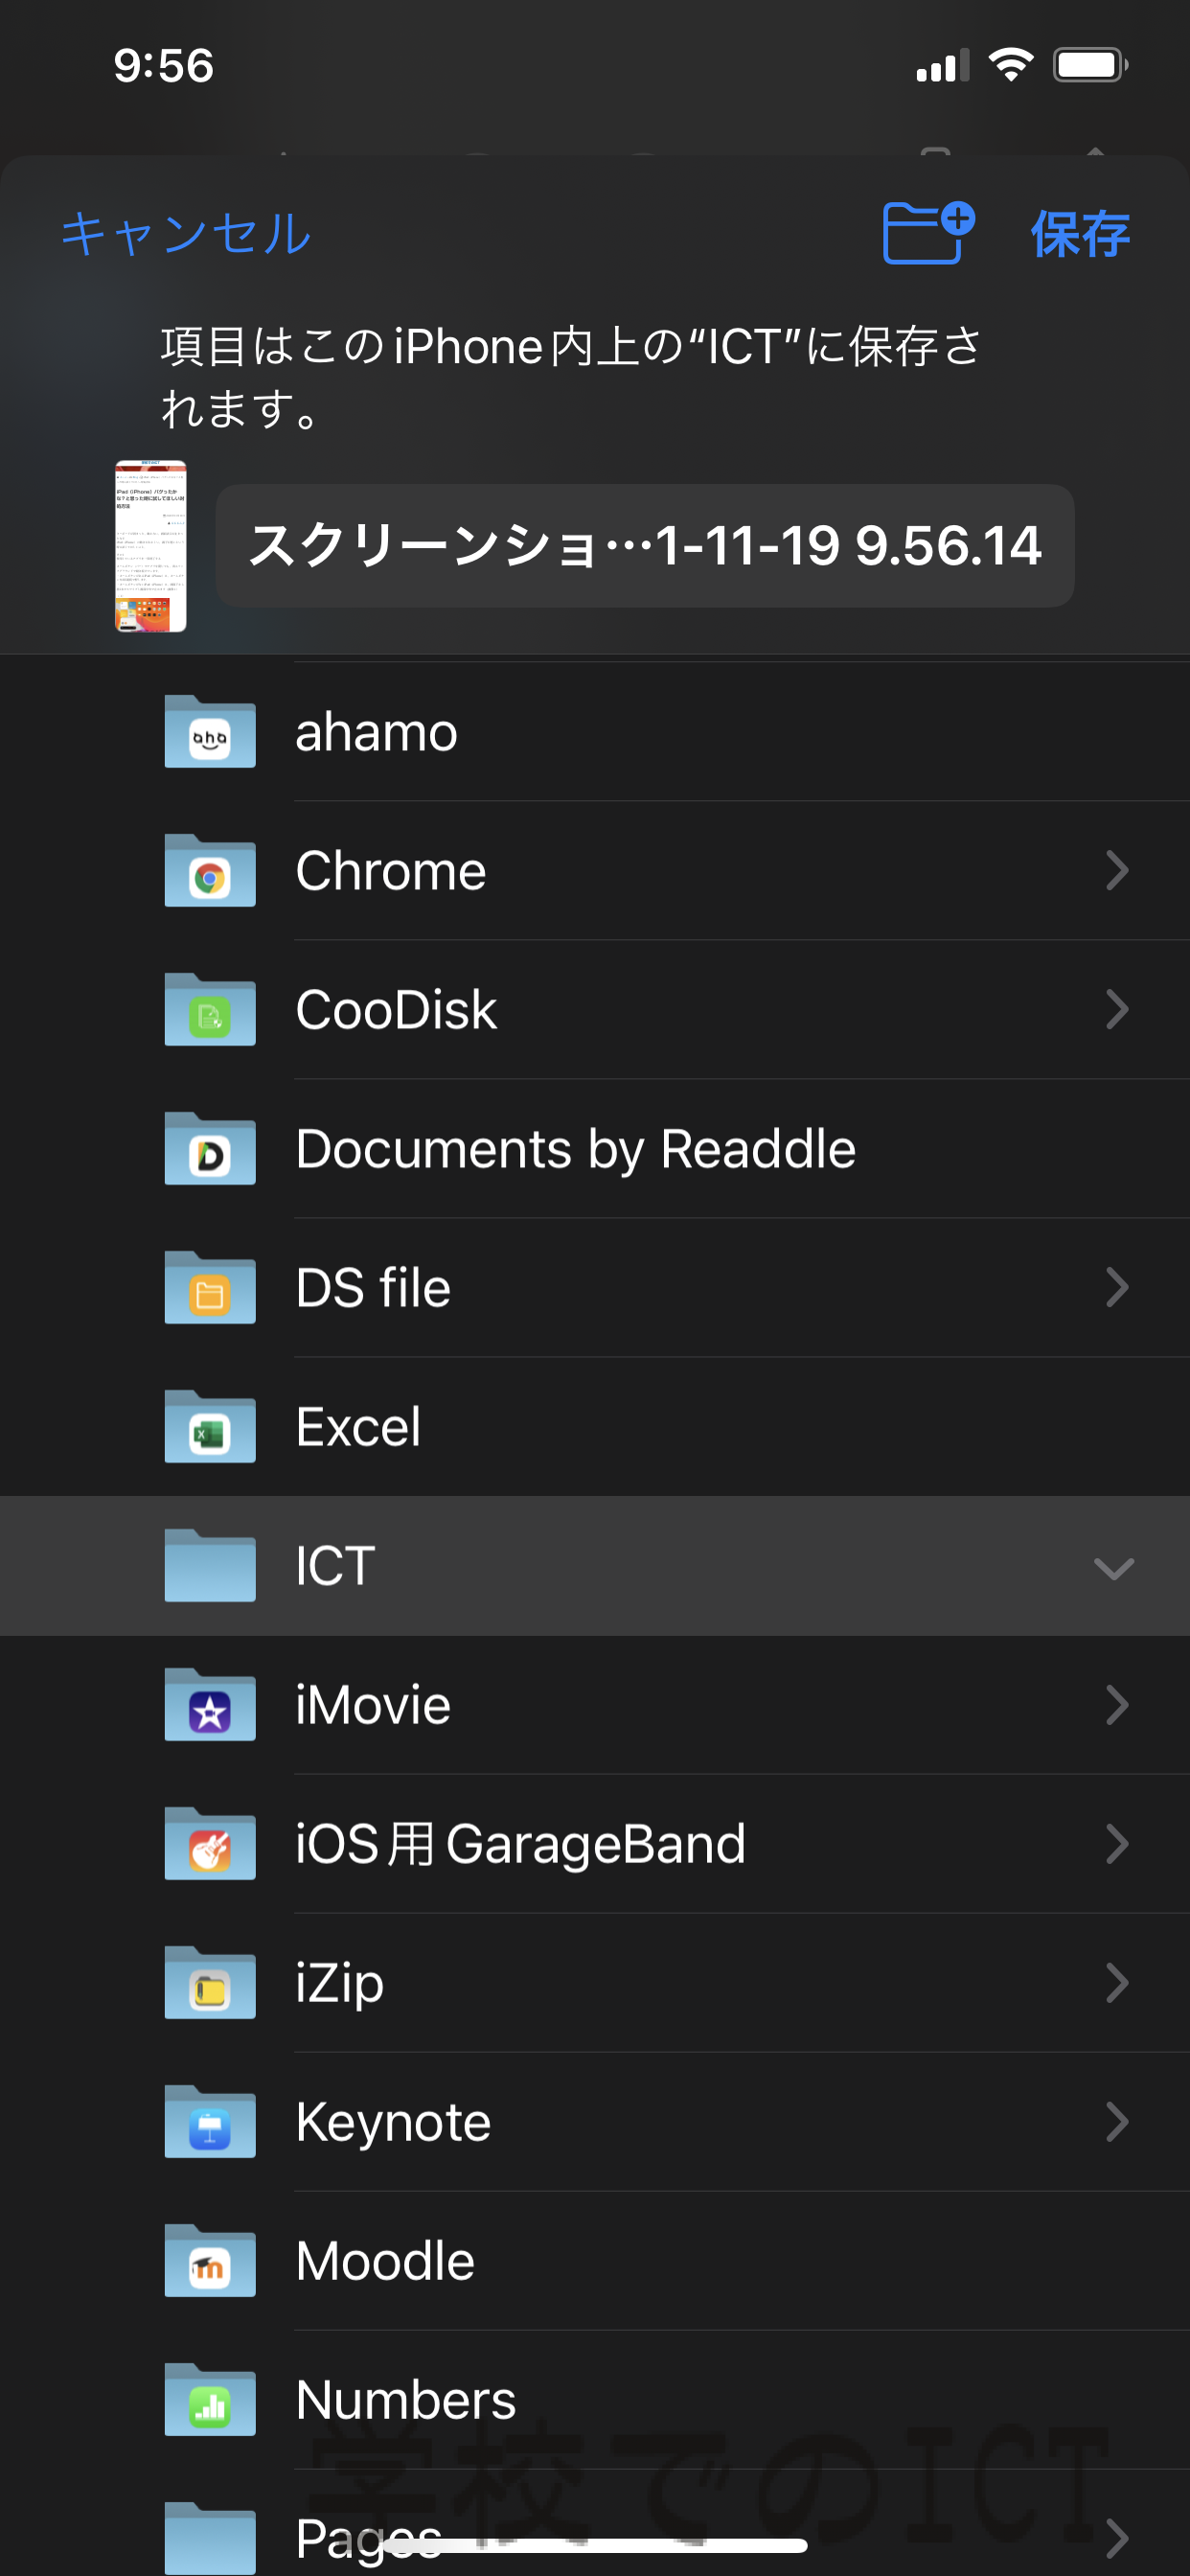Screen dimensions: 1190x2576
Task: Tap the battery status icon
Action: click(x=1090, y=66)
